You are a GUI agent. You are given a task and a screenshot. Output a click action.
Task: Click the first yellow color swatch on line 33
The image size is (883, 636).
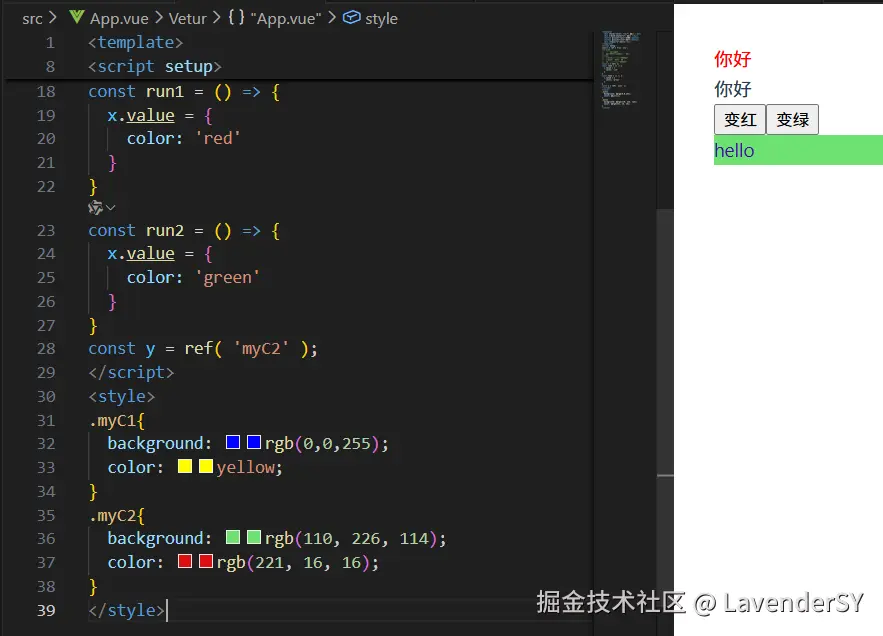pos(185,466)
